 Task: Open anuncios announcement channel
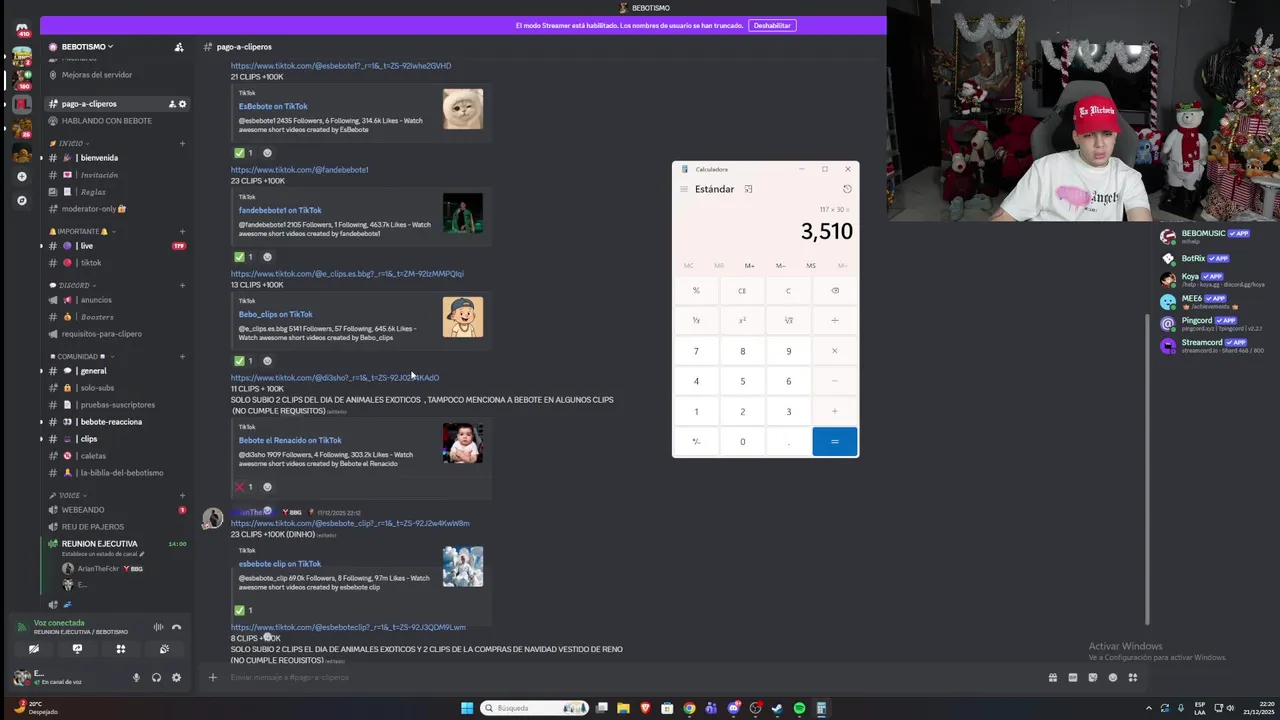coord(117,300)
